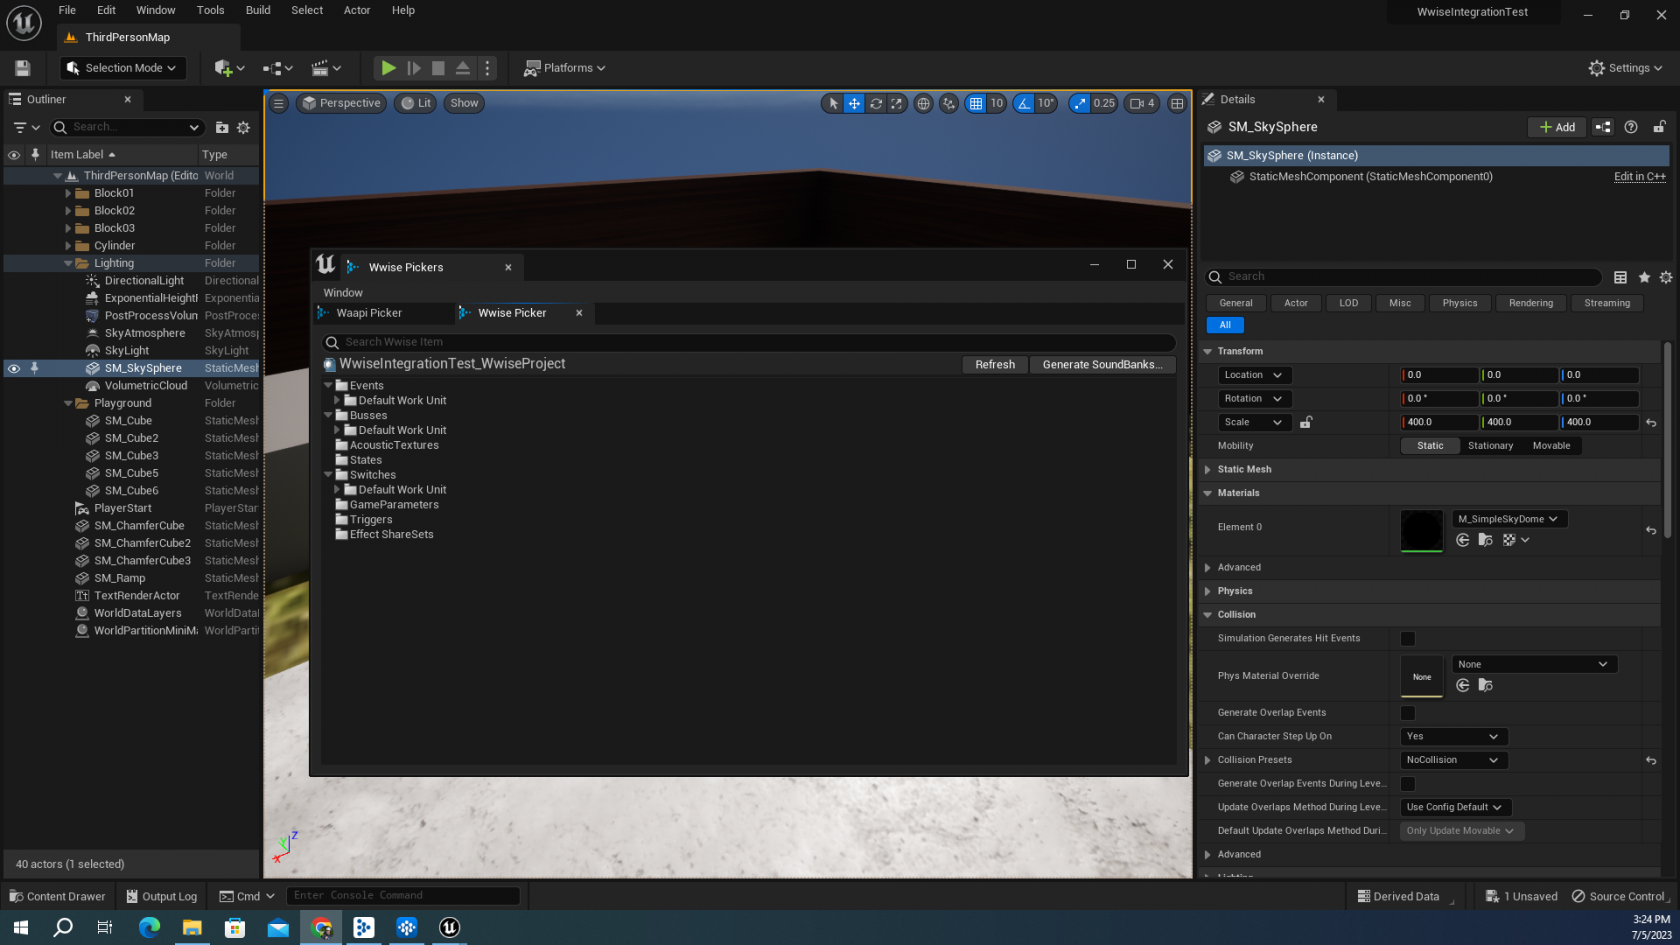Switch to Waapi Picker tab
1680x945 pixels.
click(369, 313)
